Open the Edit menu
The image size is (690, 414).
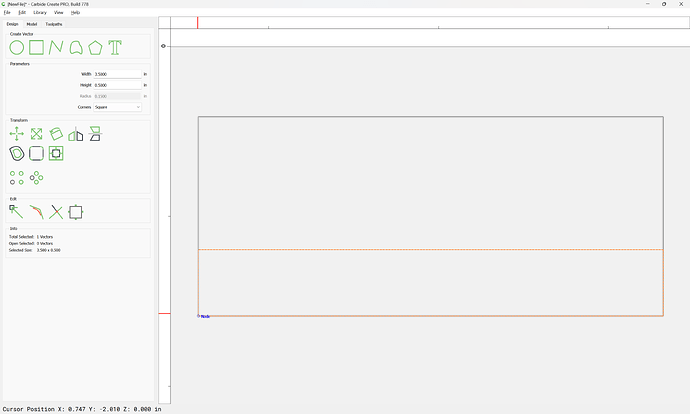(x=22, y=12)
